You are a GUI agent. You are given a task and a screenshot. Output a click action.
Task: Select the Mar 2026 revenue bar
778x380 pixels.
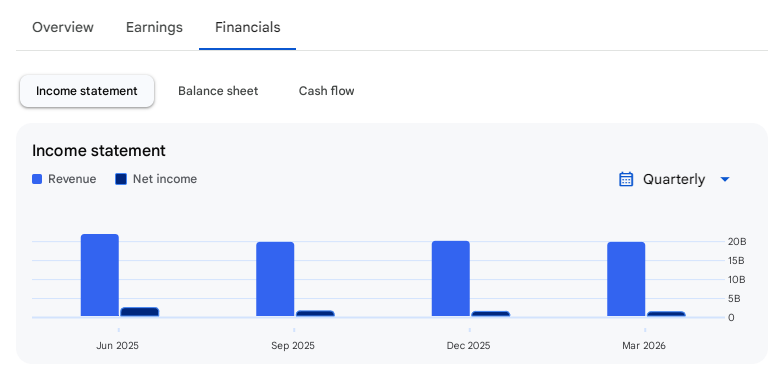point(626,279)
